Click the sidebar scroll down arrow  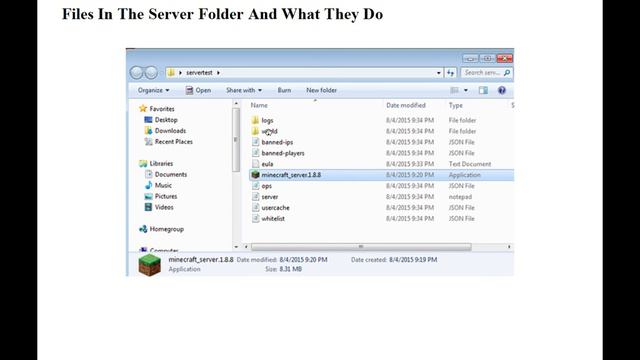[236, 247]
